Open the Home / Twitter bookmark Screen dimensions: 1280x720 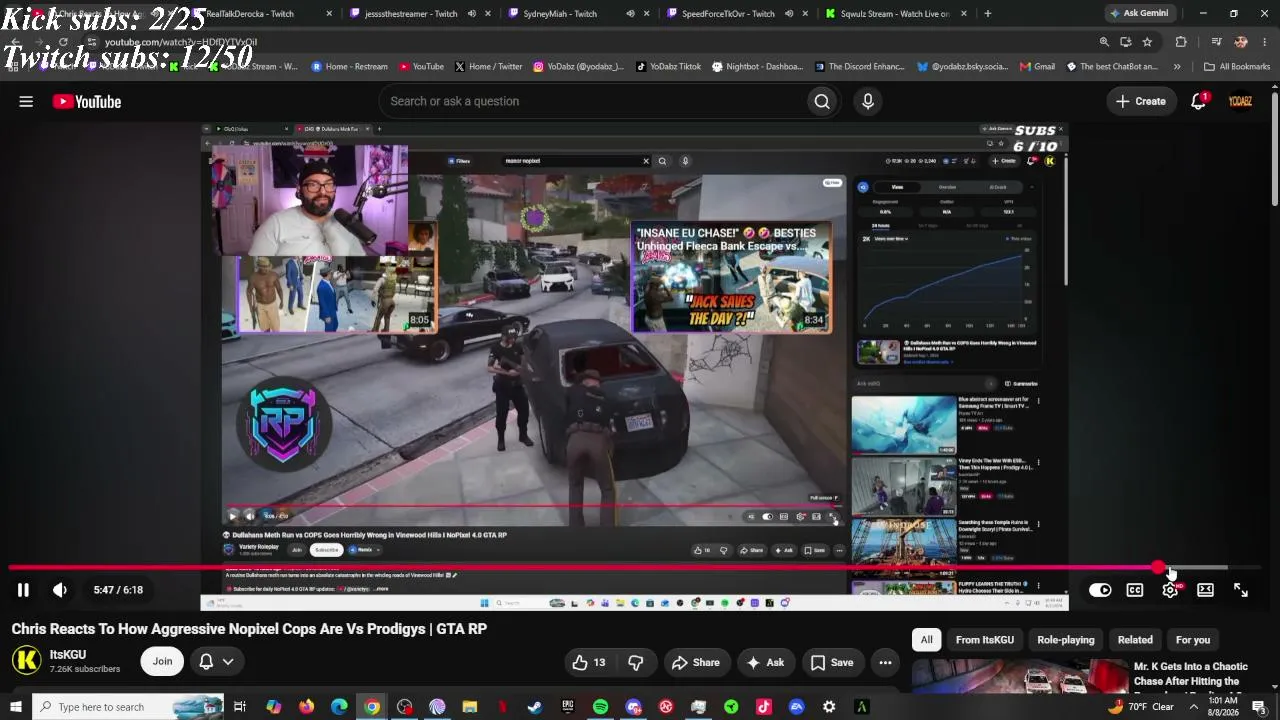488,67
